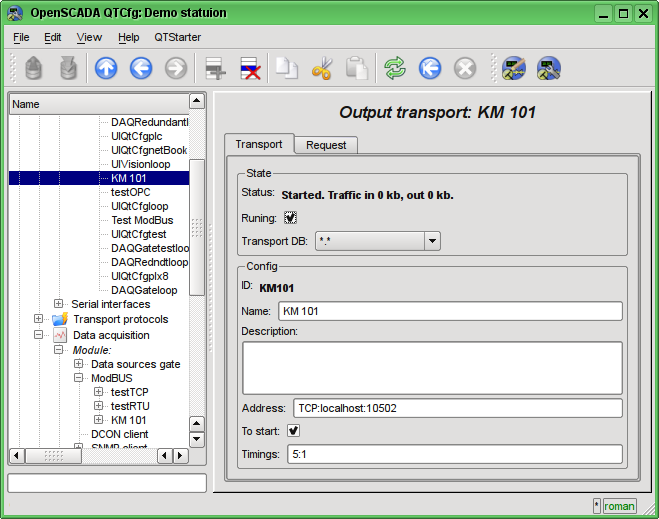Click the blue Back arrow toolbar icon
This screenshot has width=659, height=519.
141,68
